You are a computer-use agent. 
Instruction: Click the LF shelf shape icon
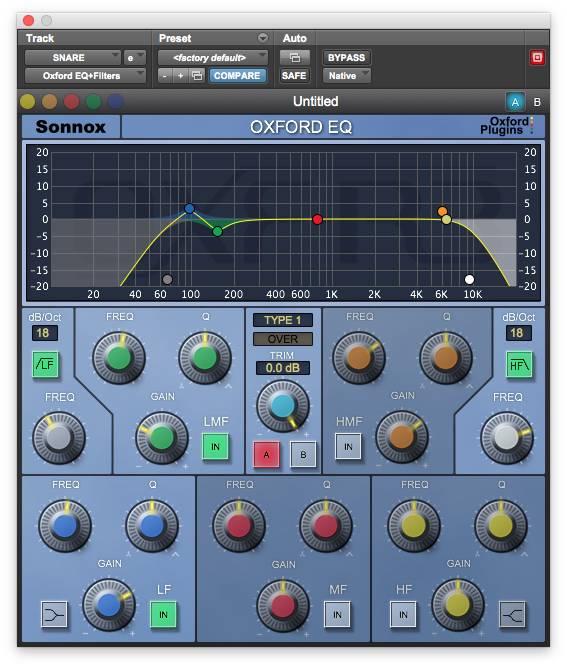click(54, 614)
